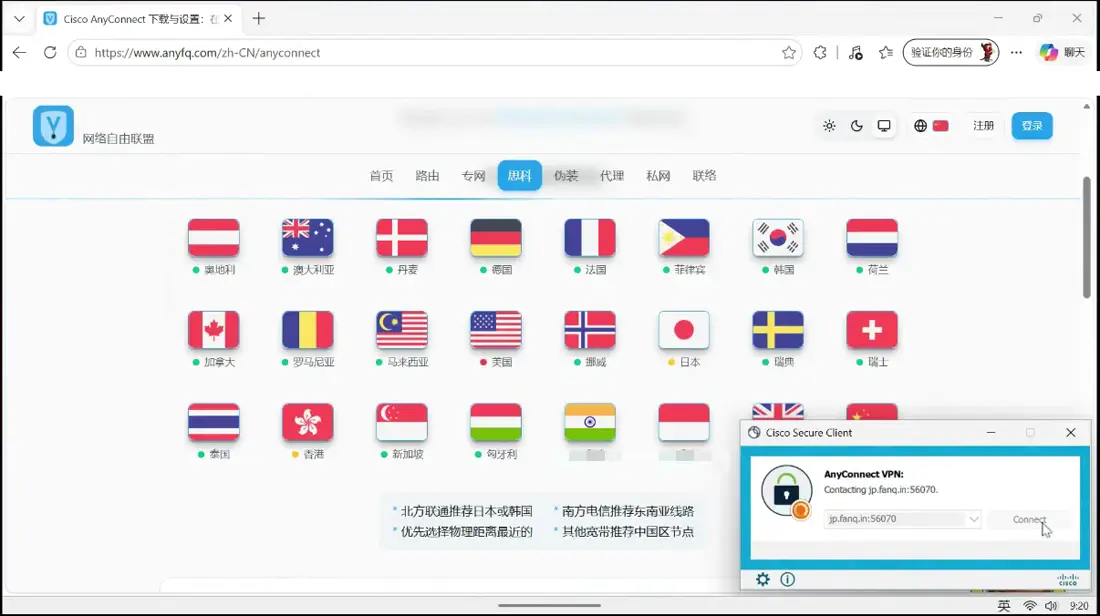
Task: Open the browser settings three-dot menu
Action: tap(1017, 53)
